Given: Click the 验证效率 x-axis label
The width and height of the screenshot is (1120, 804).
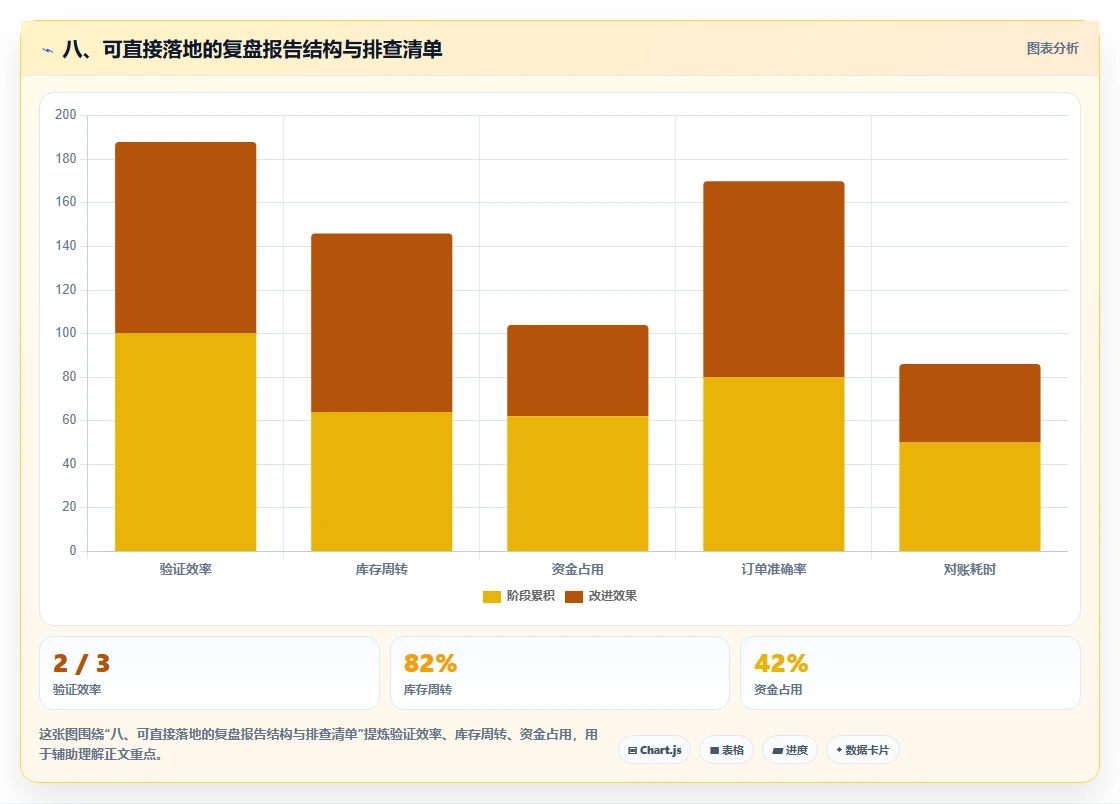Looking at the screenshot, I should point(186,569).
